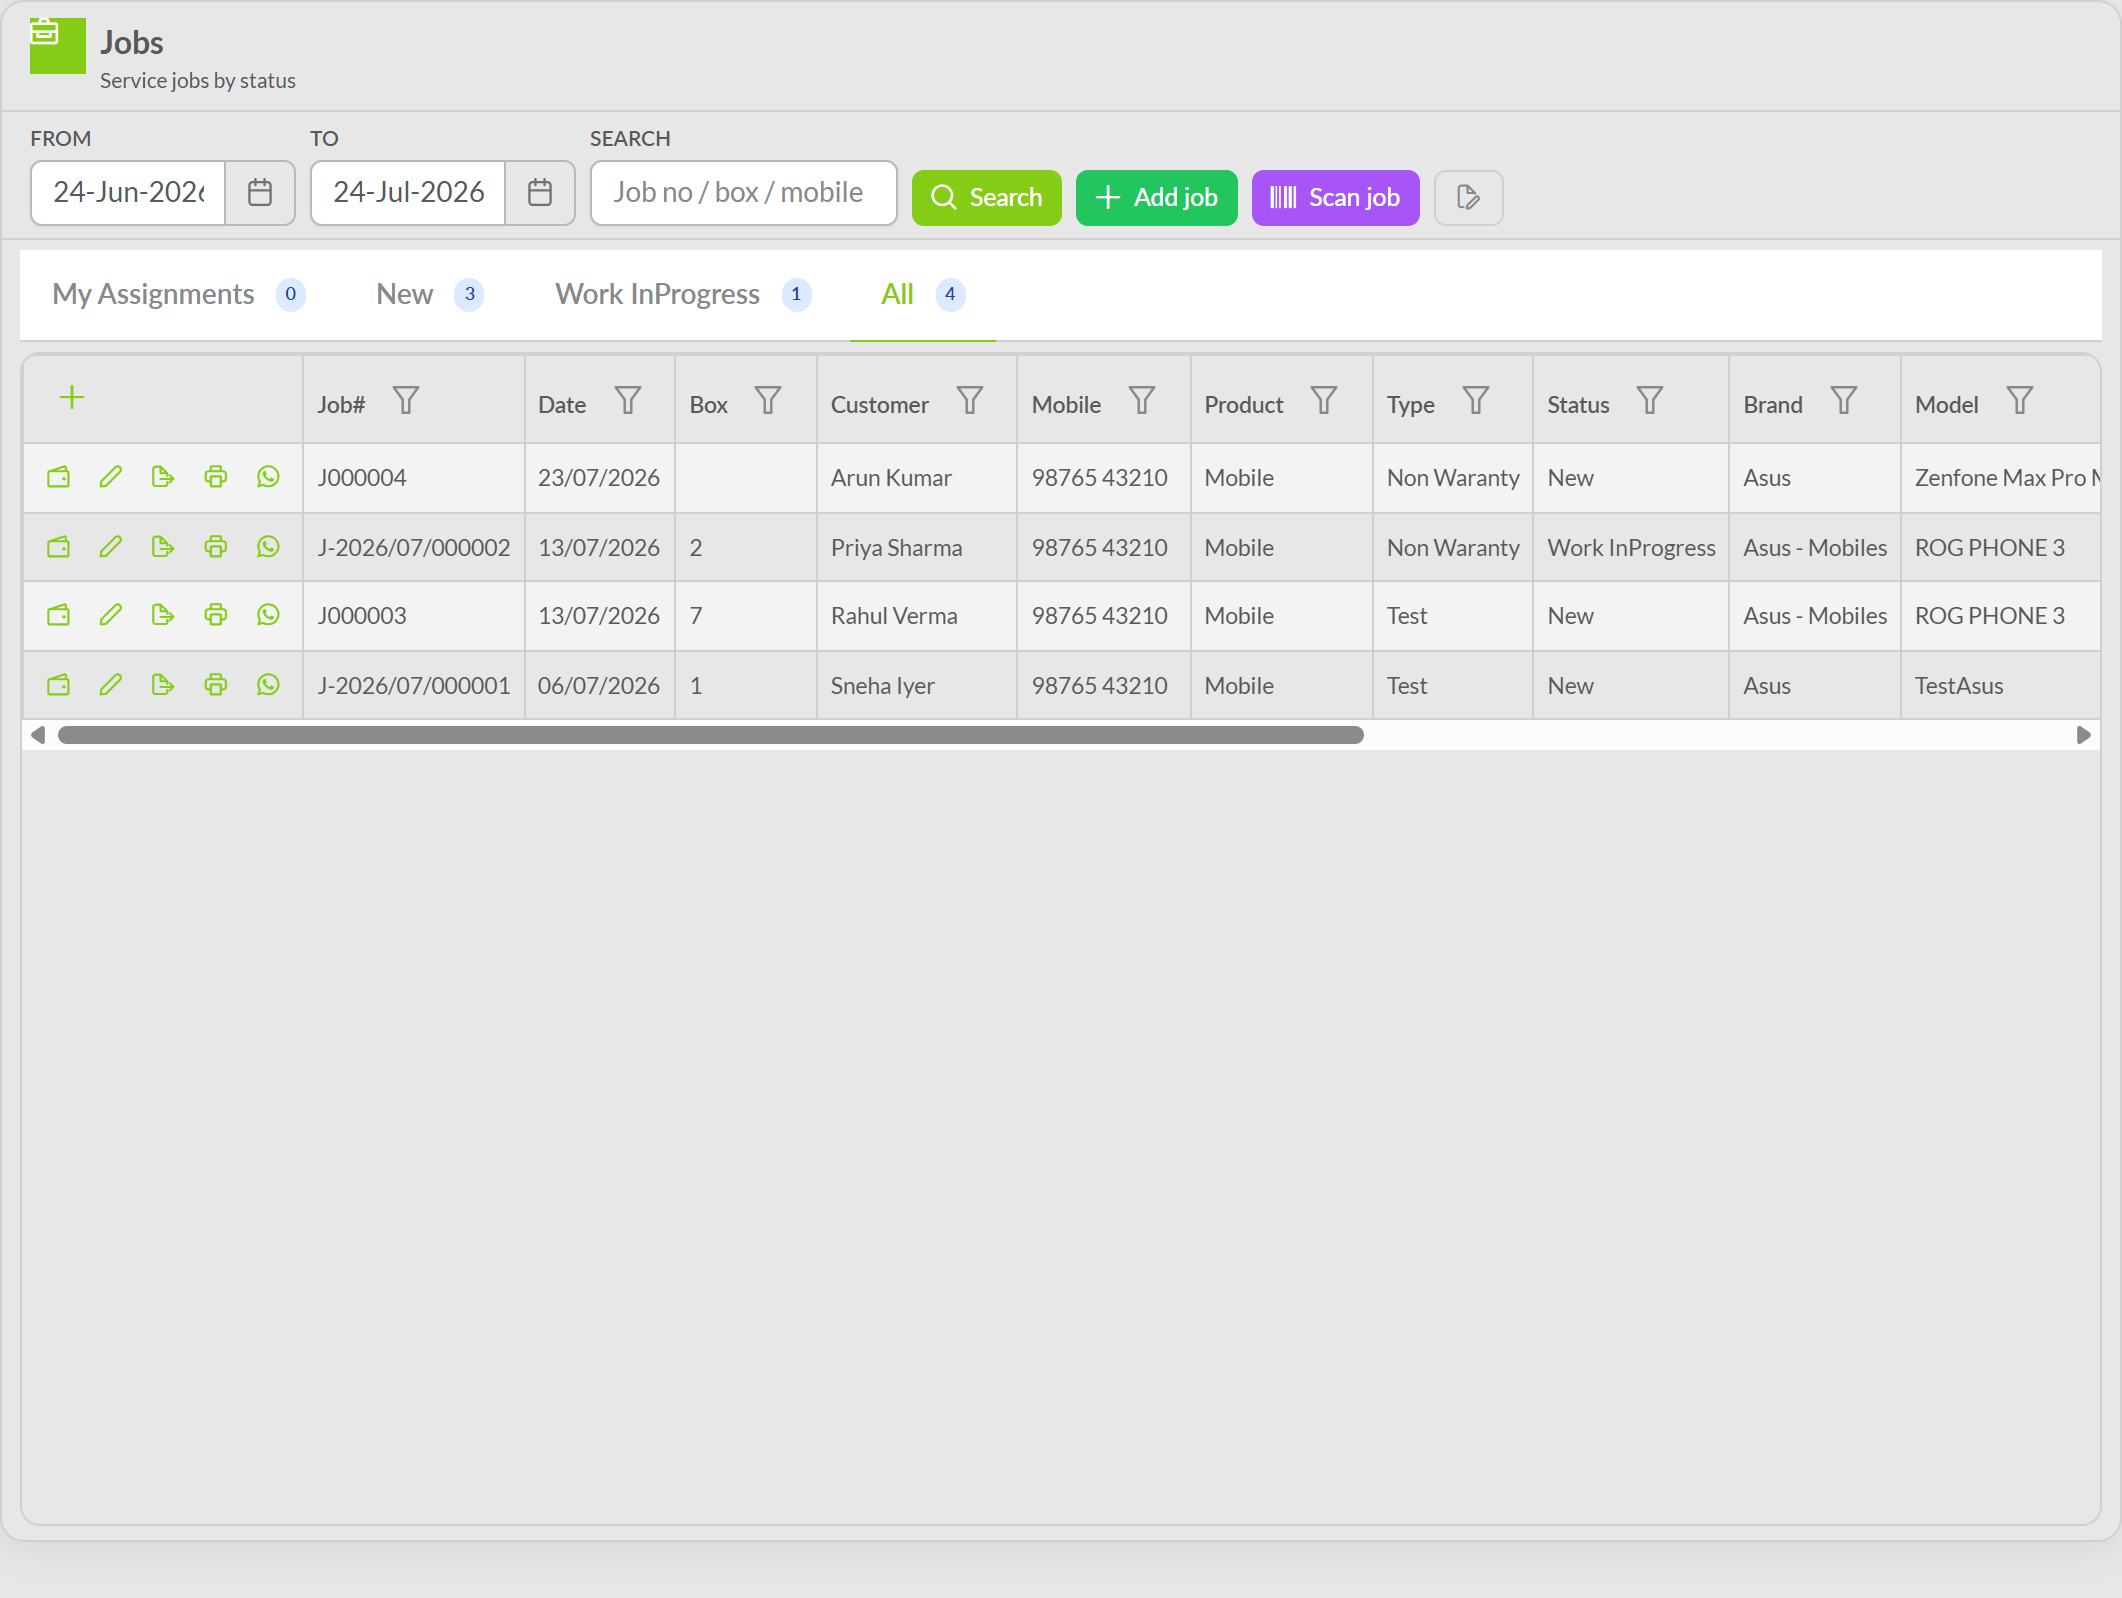This screenshot has height=1598, width=2122.
Task: Print job J000003 using printer icon
Action: point(216,615)
